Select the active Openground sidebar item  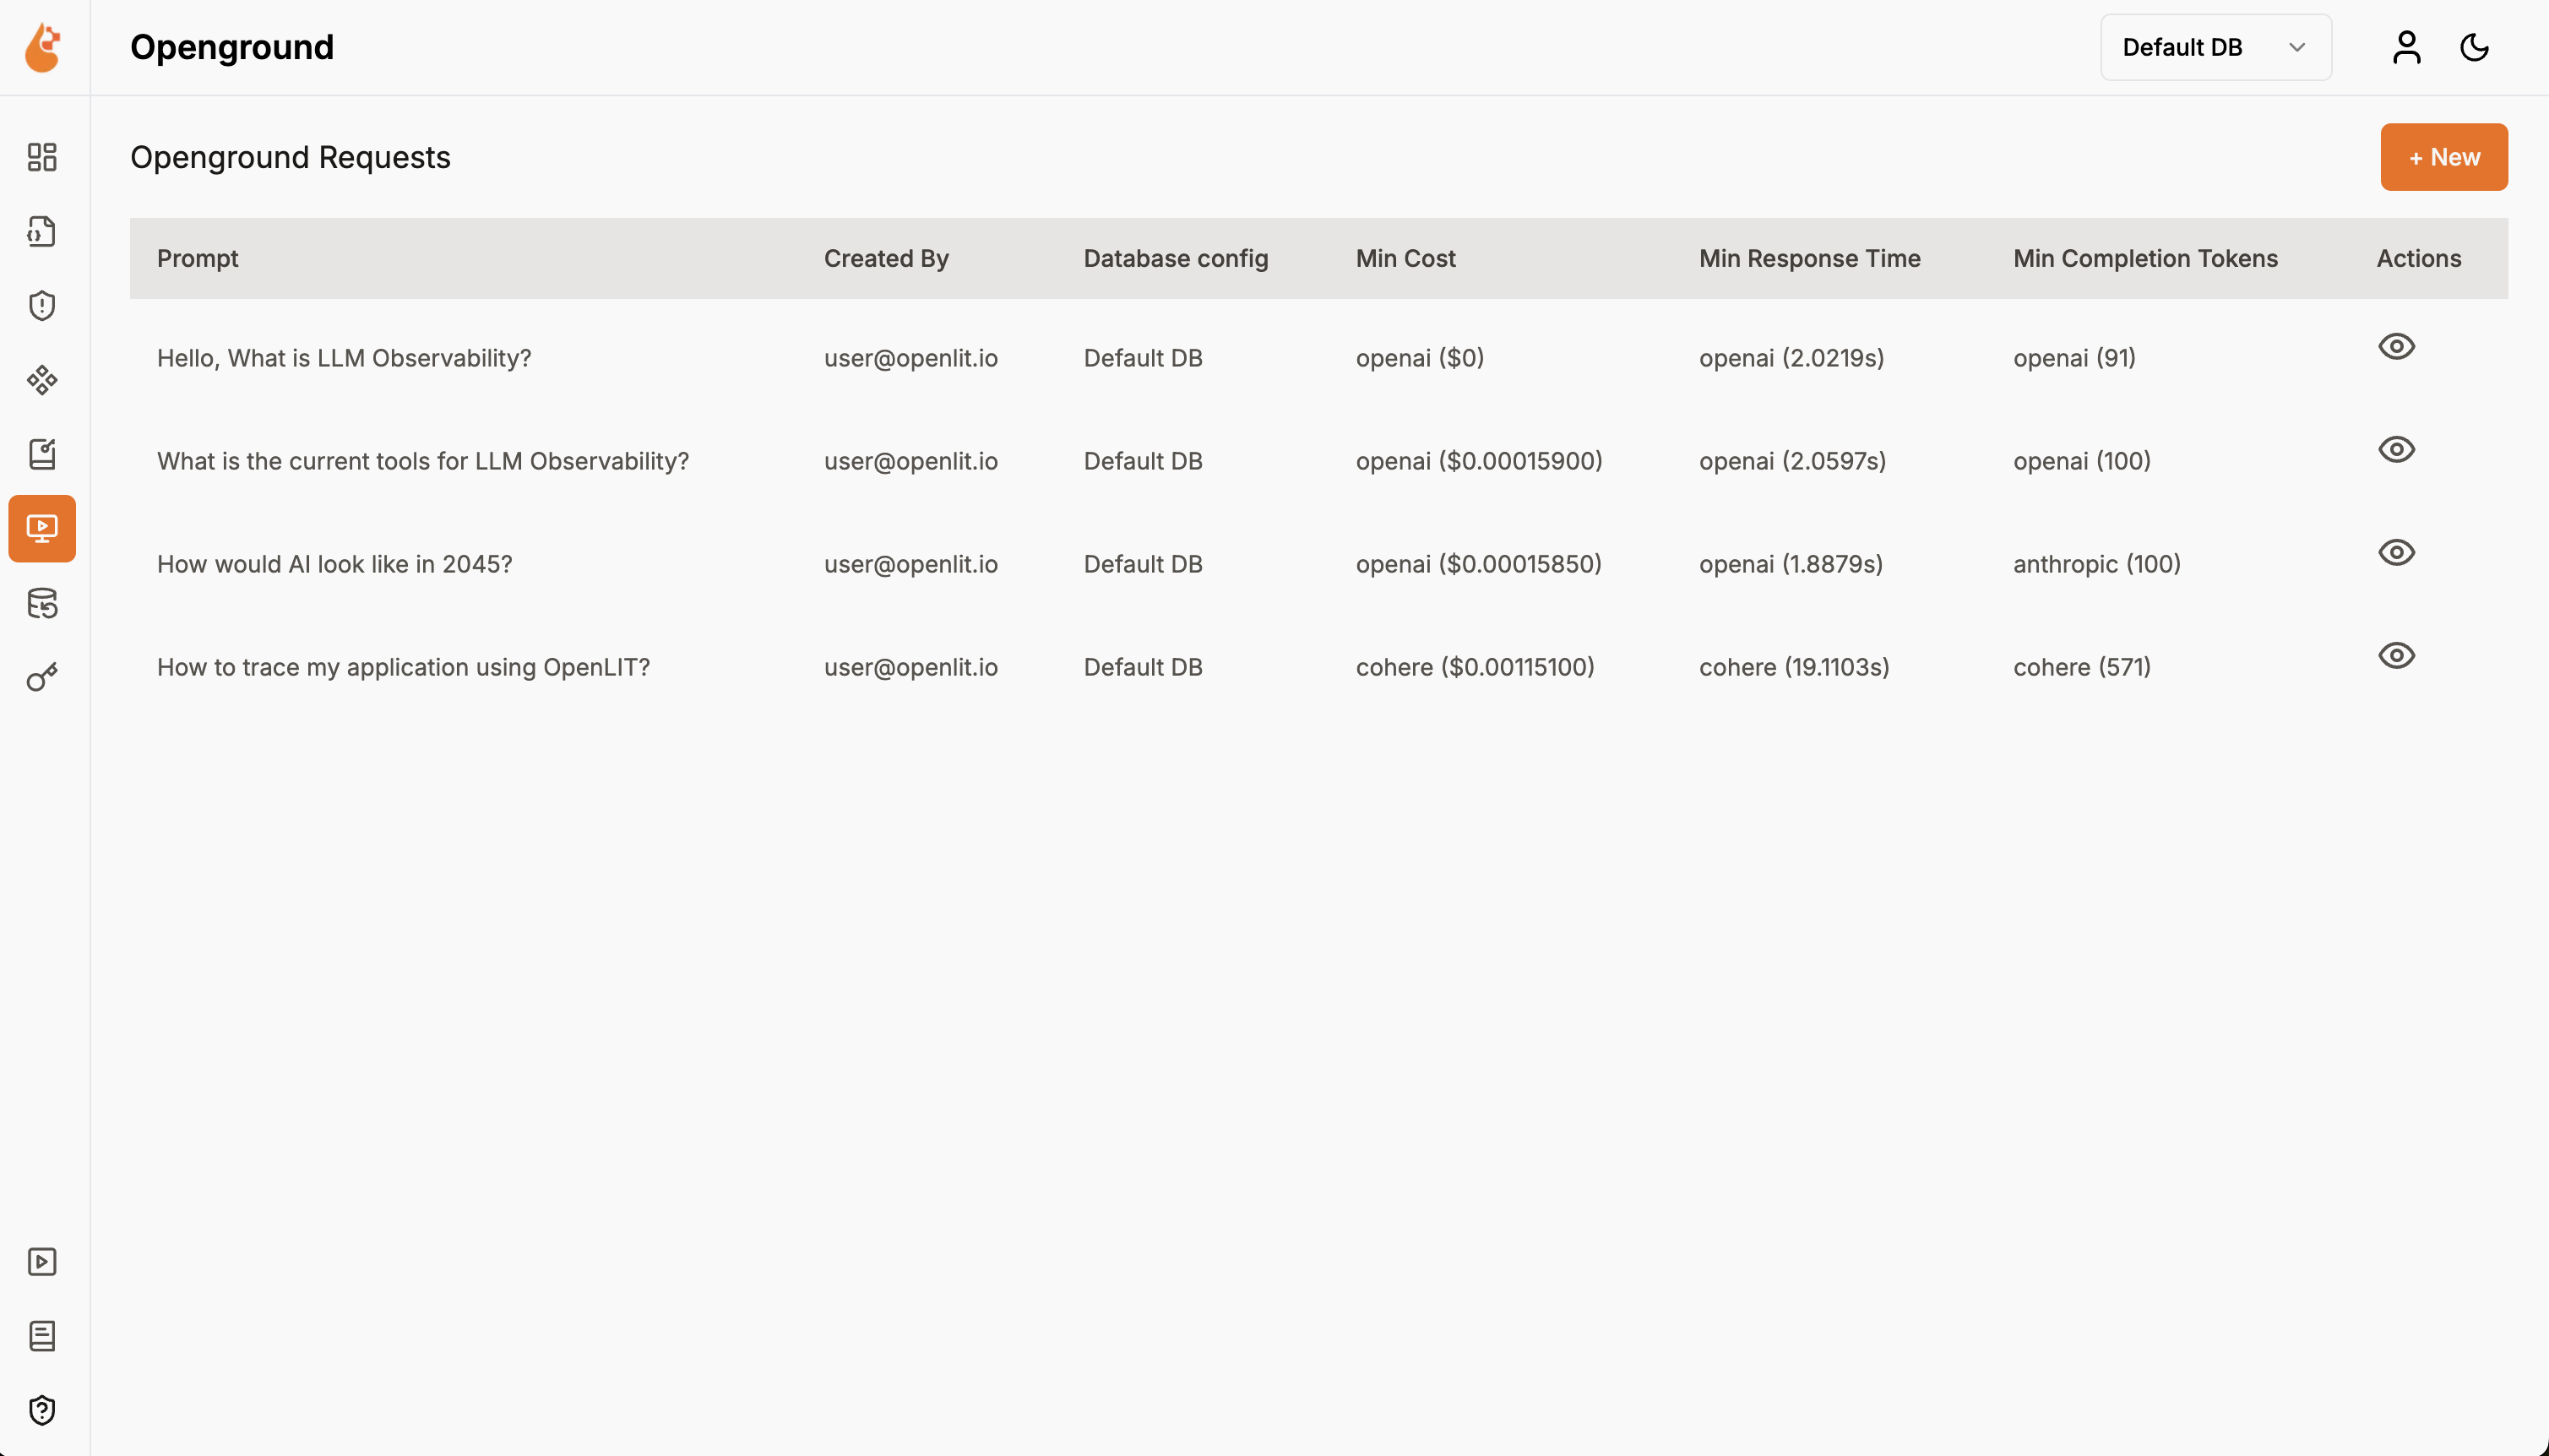[x=42, y=528]
